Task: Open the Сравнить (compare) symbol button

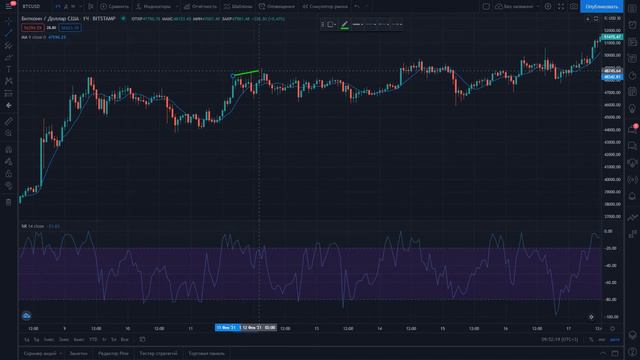Action: [x=115, y=6]
